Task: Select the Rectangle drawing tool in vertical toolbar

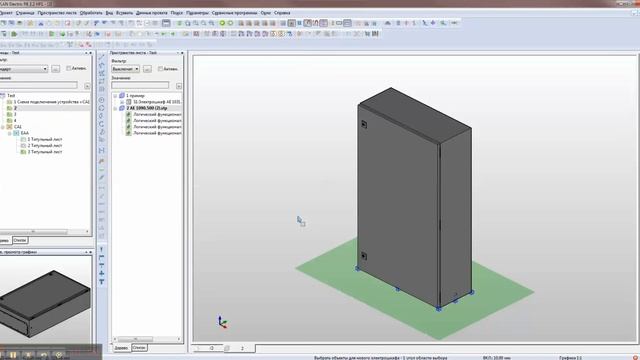Action: click(x=102, y=81)
